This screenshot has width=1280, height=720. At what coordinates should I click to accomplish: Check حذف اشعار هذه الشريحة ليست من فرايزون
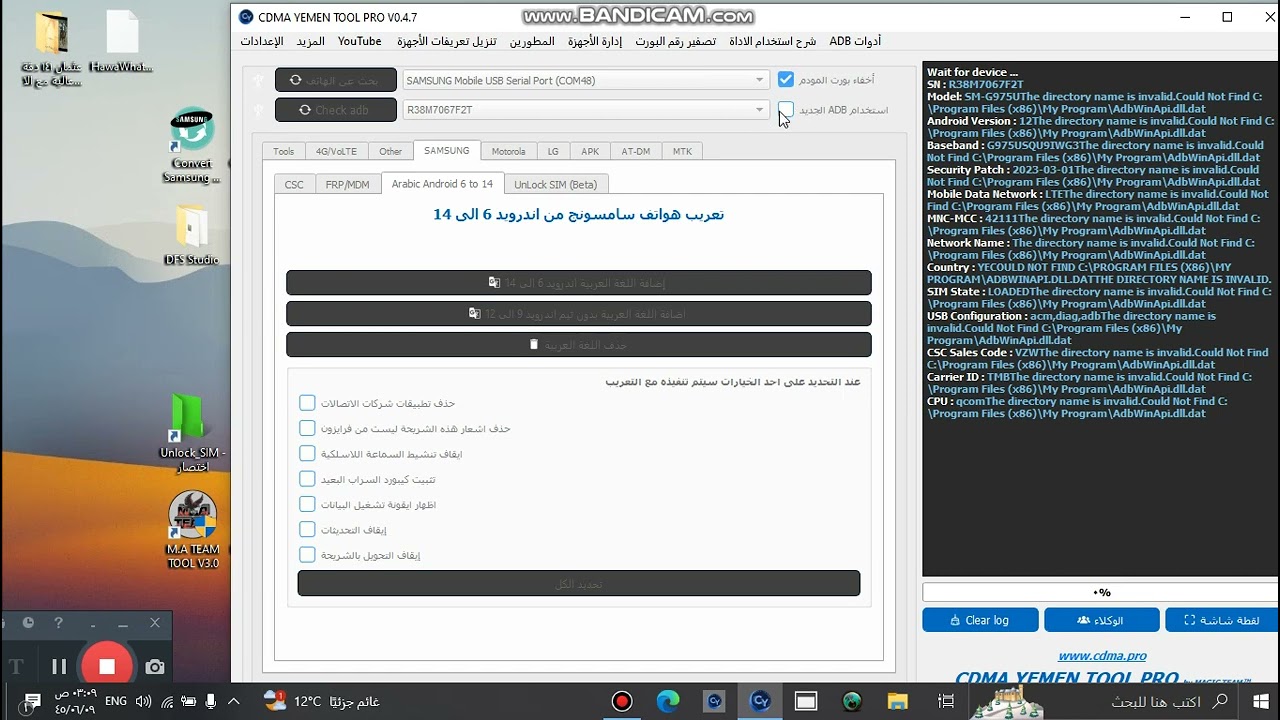(x=307, y=428)
